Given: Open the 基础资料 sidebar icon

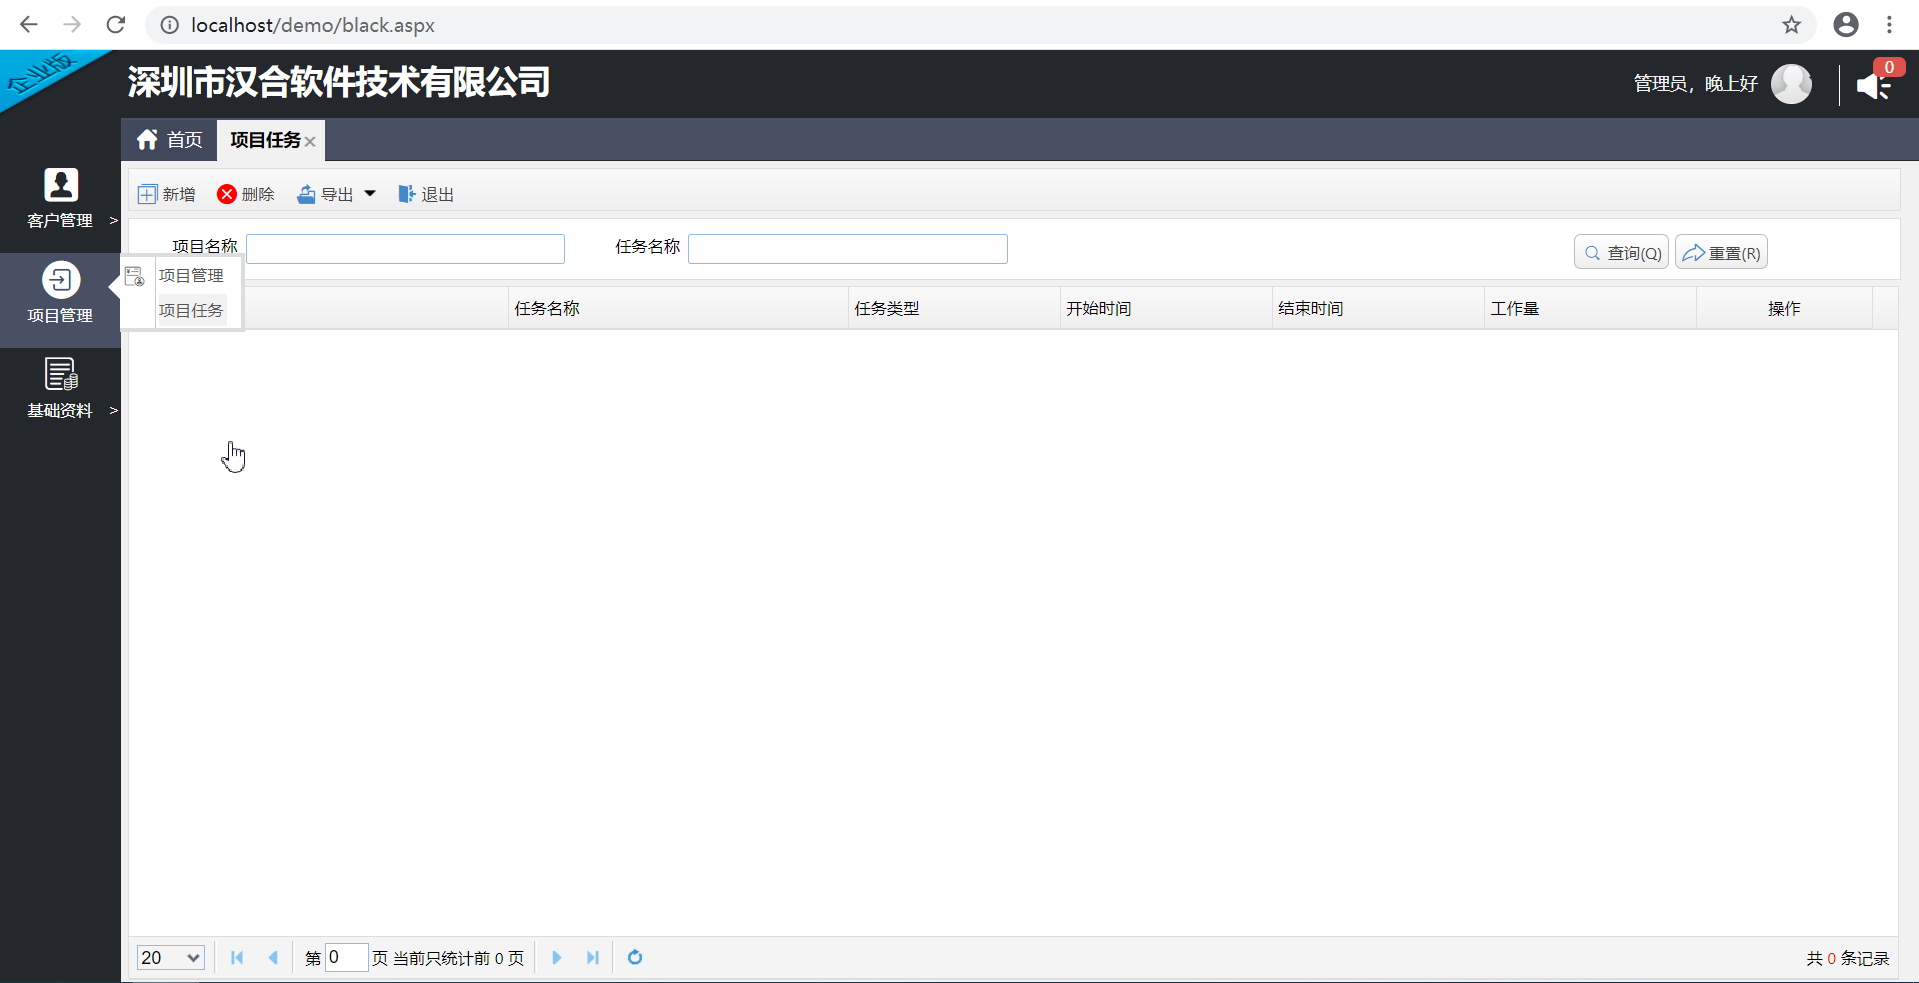Looking at the screenshot, I should [x=60, y=375].
